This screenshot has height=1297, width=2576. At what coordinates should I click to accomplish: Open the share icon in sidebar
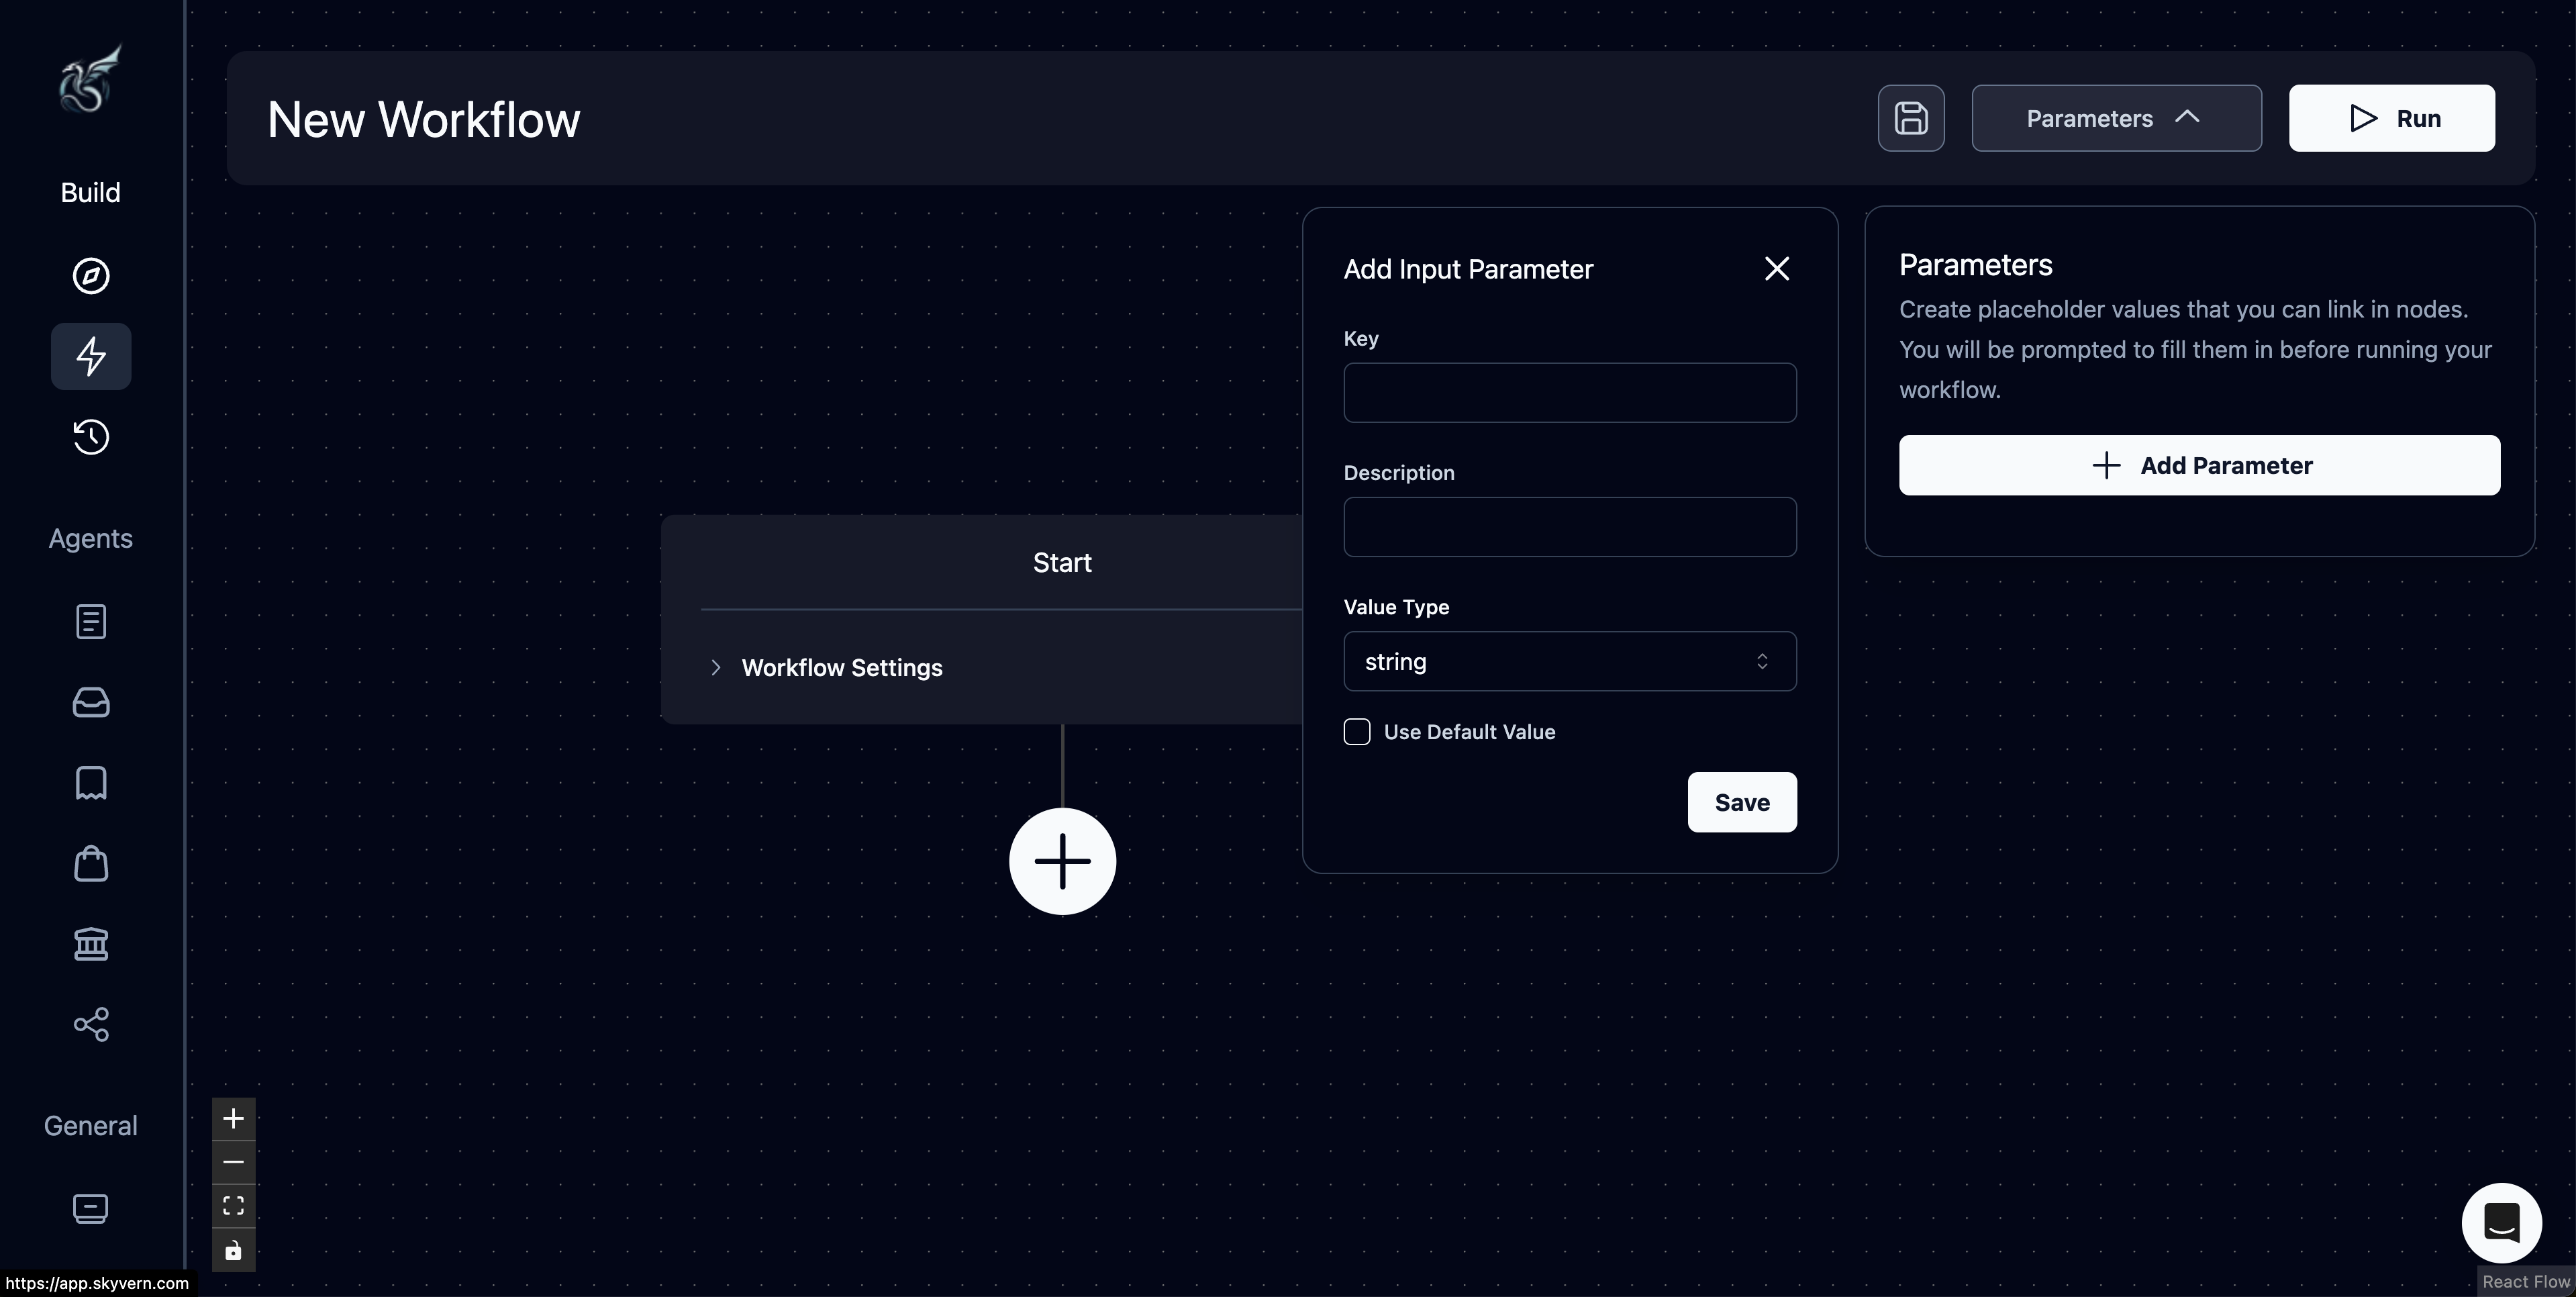[x=90, y=1024]
